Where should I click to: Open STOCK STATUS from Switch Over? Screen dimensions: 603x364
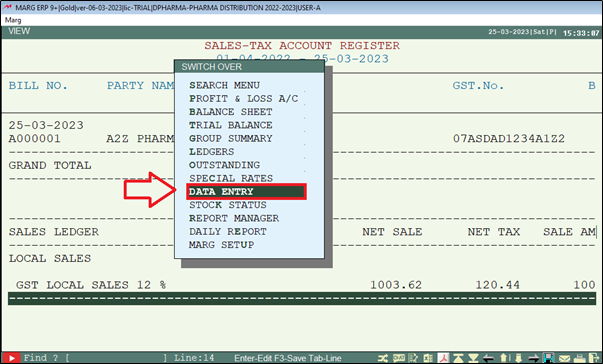point(228,205)
